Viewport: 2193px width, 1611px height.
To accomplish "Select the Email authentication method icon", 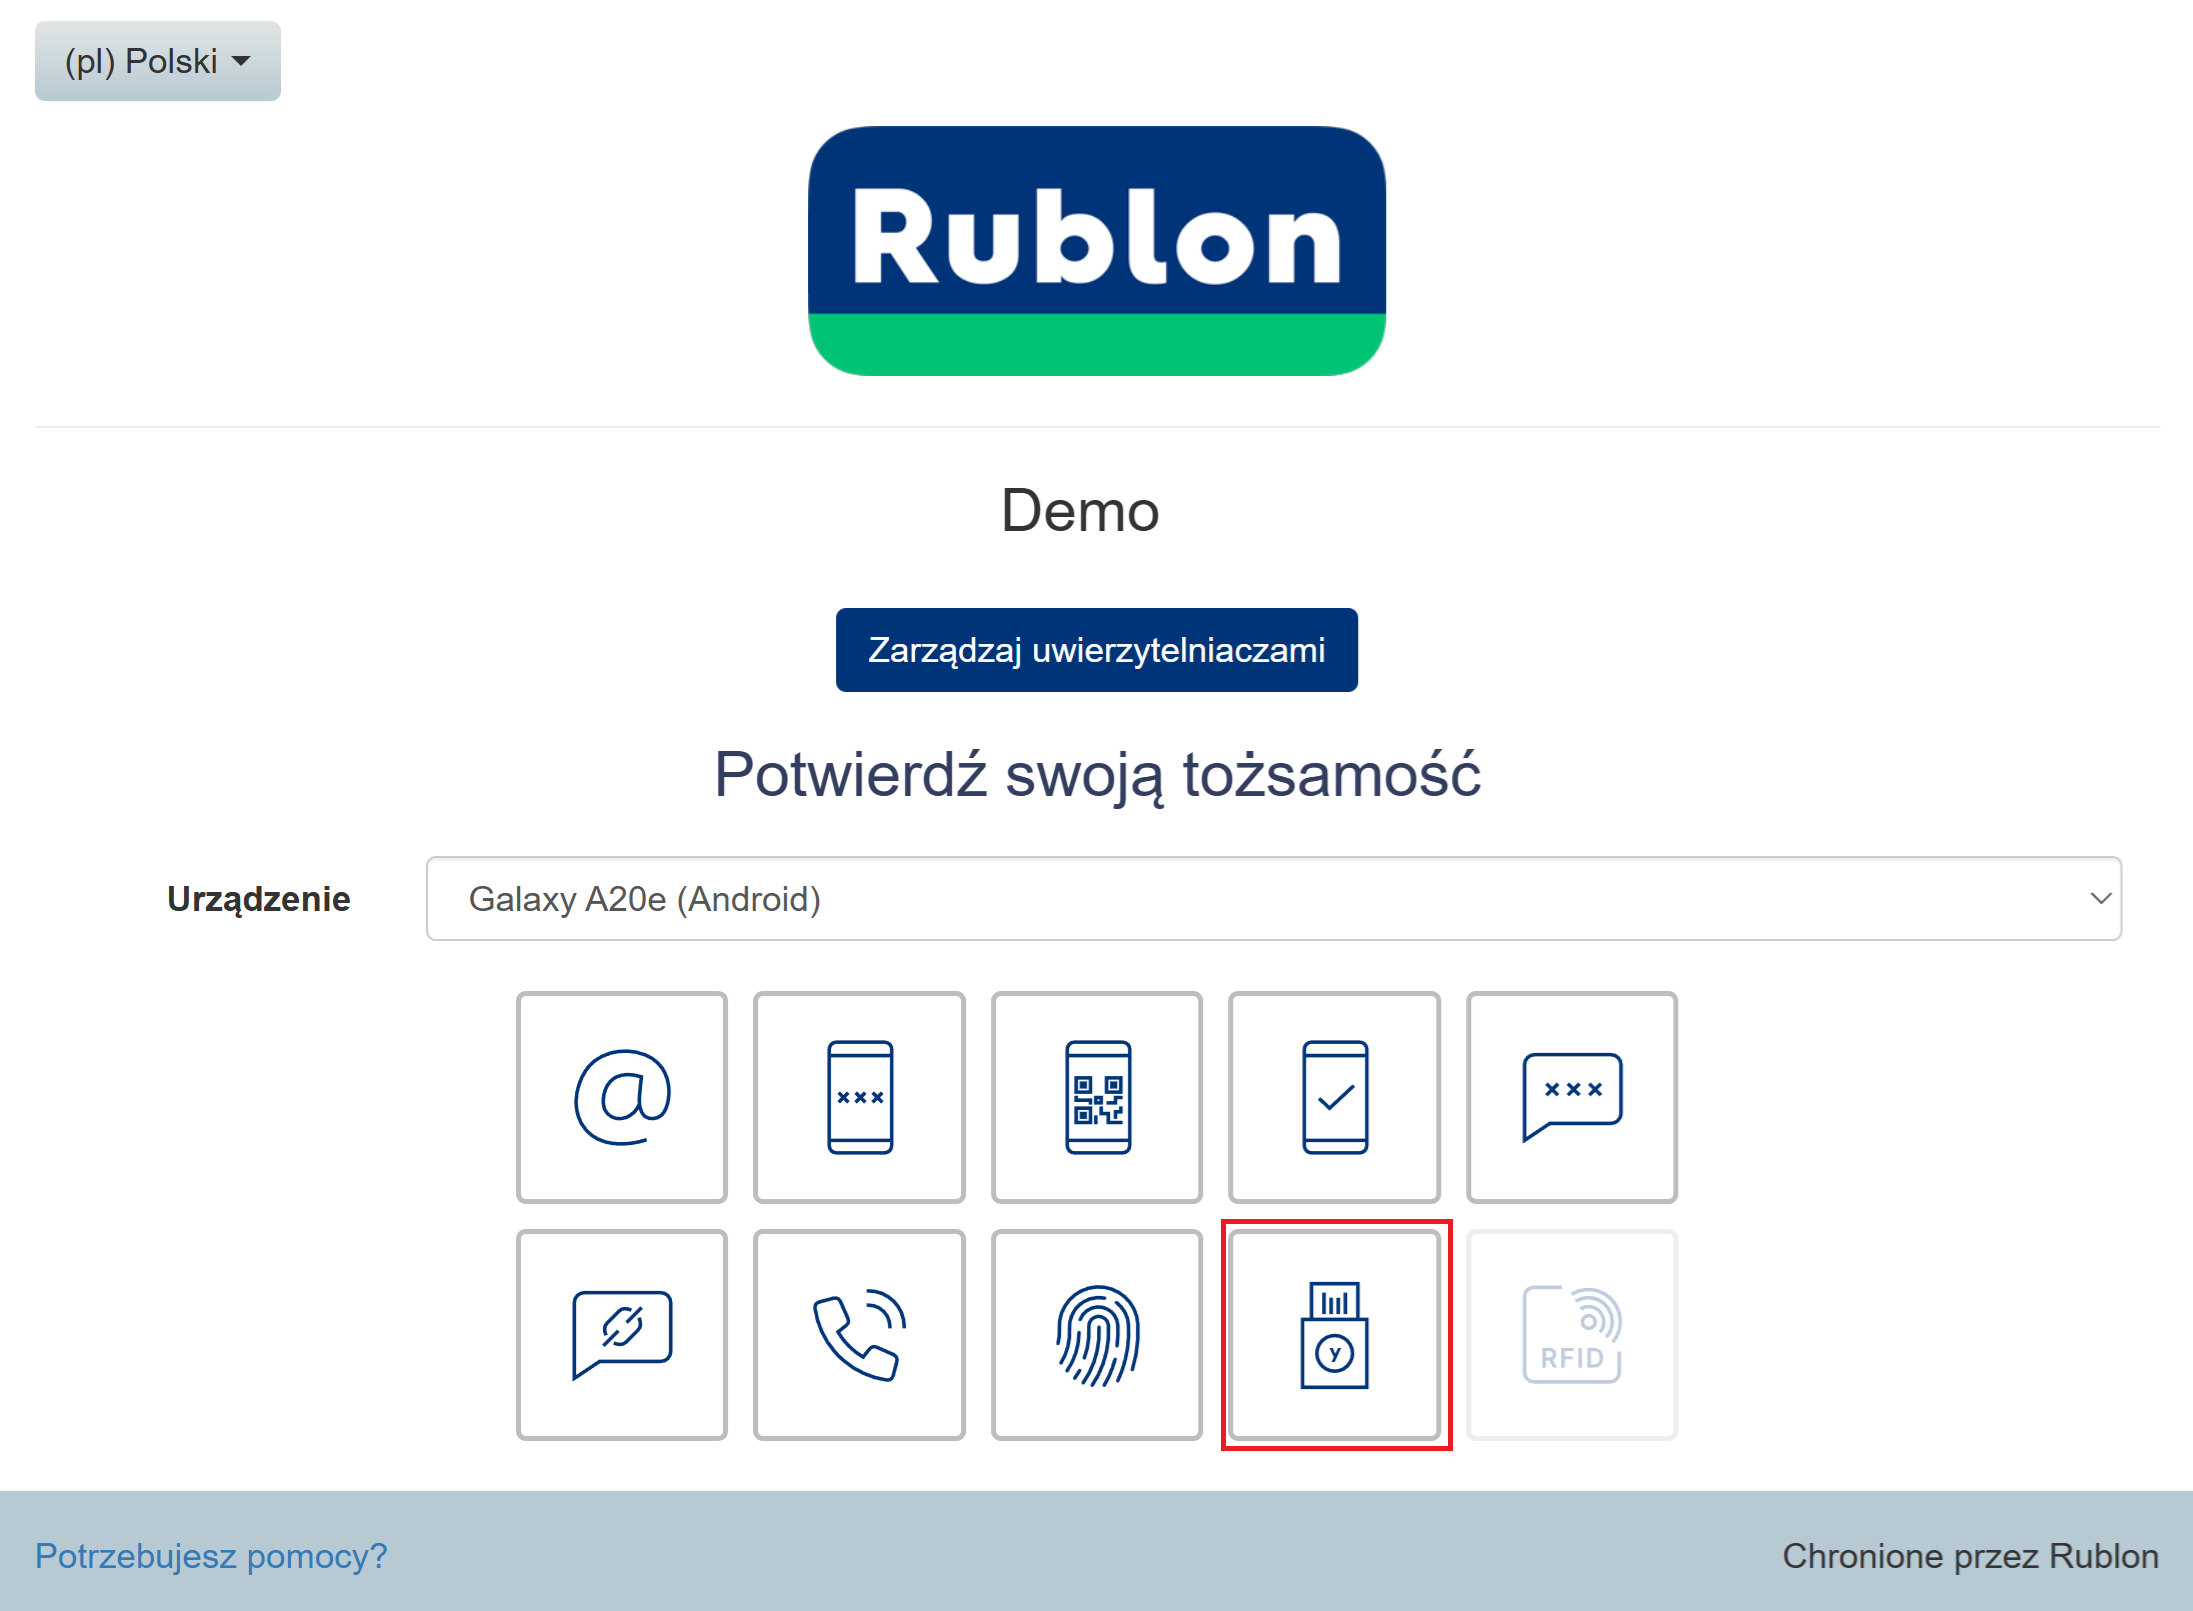I will coord(621,1097).
